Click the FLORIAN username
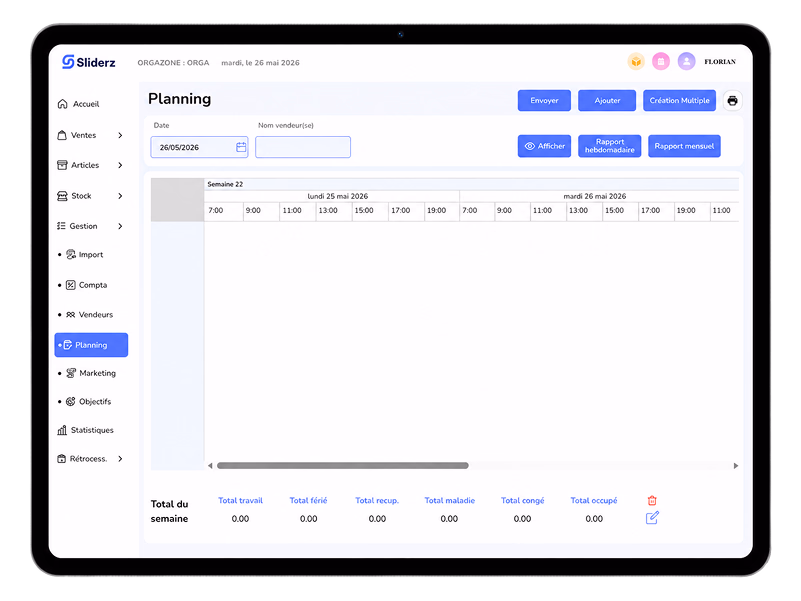Screen dimensions: 801x601 pyautogui.click(x=720, y=62)
